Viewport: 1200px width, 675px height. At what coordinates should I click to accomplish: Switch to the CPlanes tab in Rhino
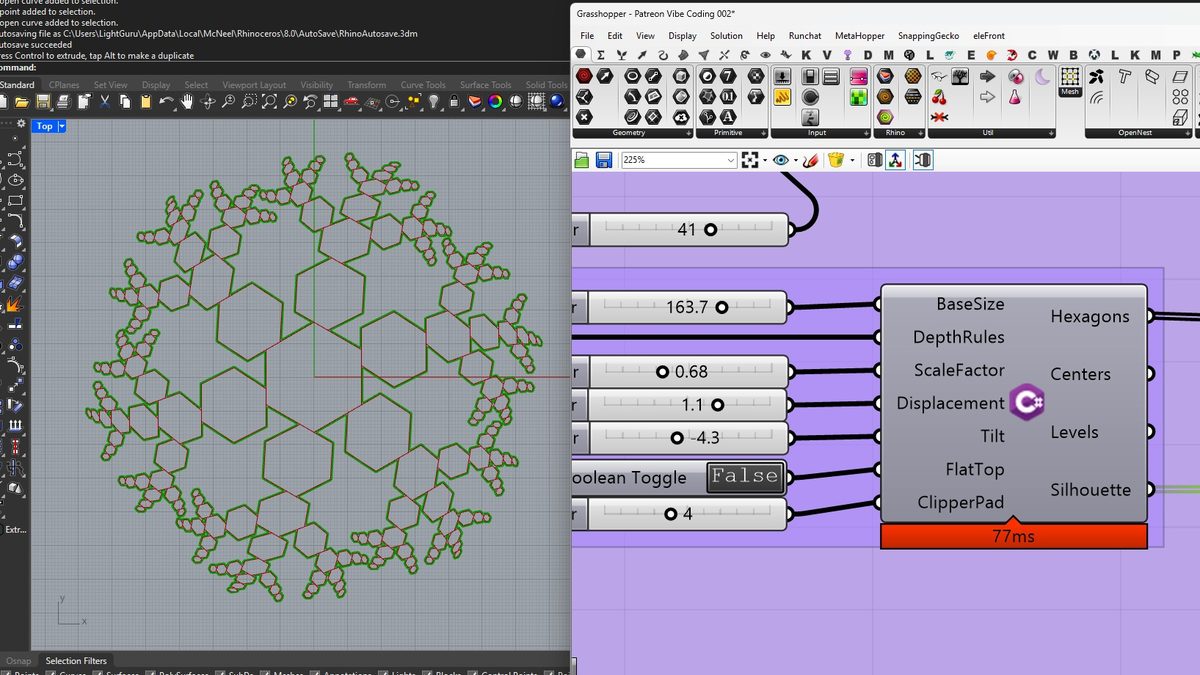point(65,85)
